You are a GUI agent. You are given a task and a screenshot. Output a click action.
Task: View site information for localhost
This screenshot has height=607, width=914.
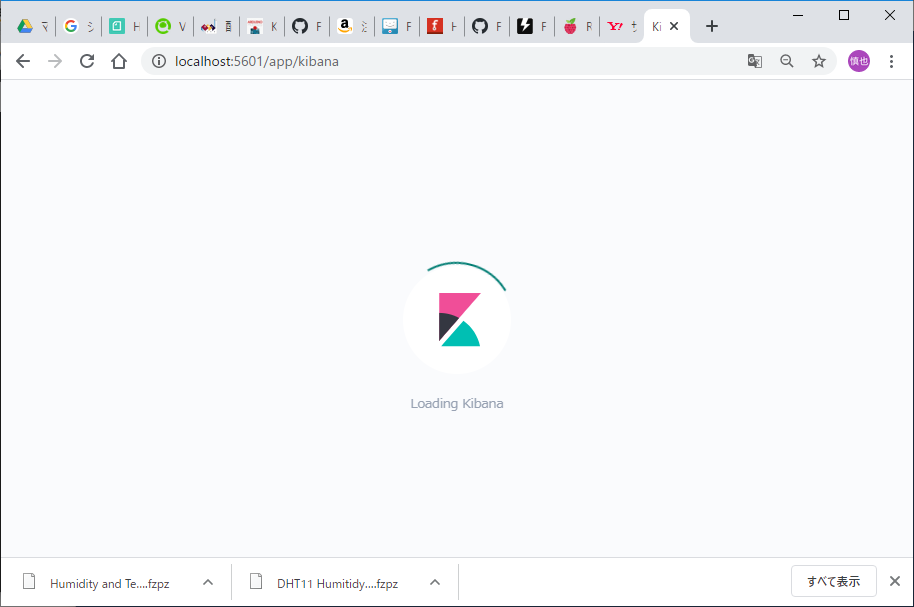[159, 61]
